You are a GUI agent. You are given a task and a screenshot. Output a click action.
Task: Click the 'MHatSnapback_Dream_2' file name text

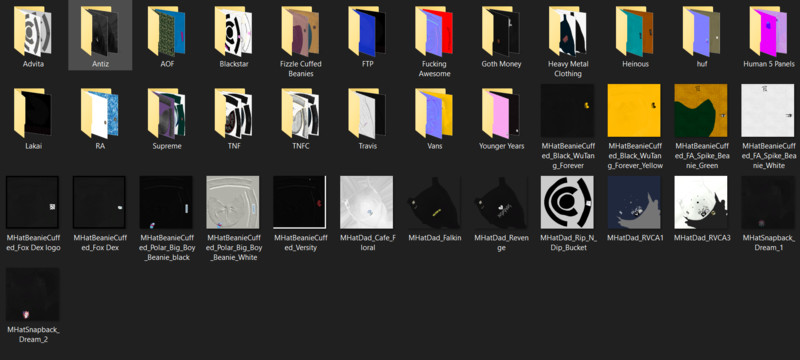(33, 335)
